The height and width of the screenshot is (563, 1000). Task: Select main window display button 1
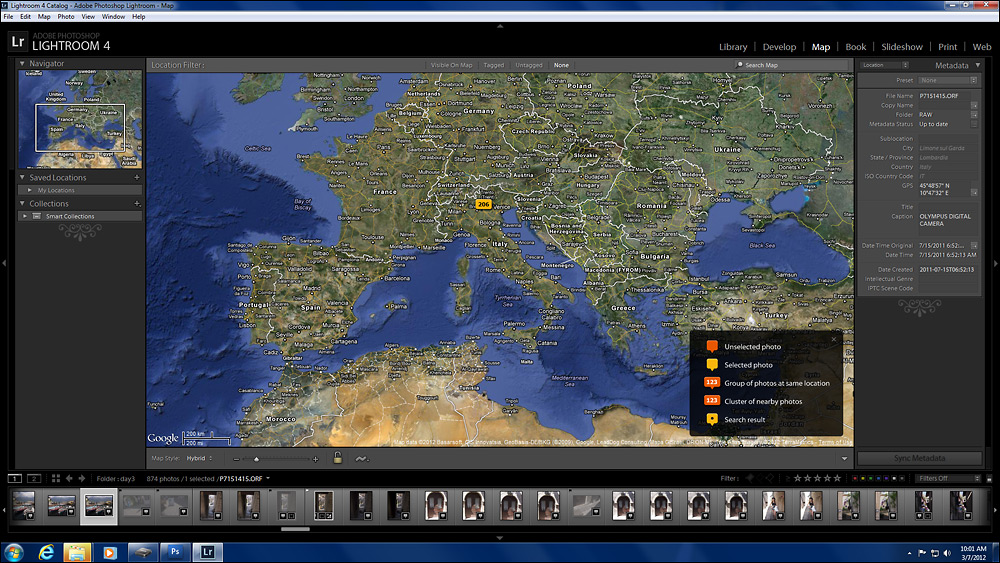click(15, 478)
